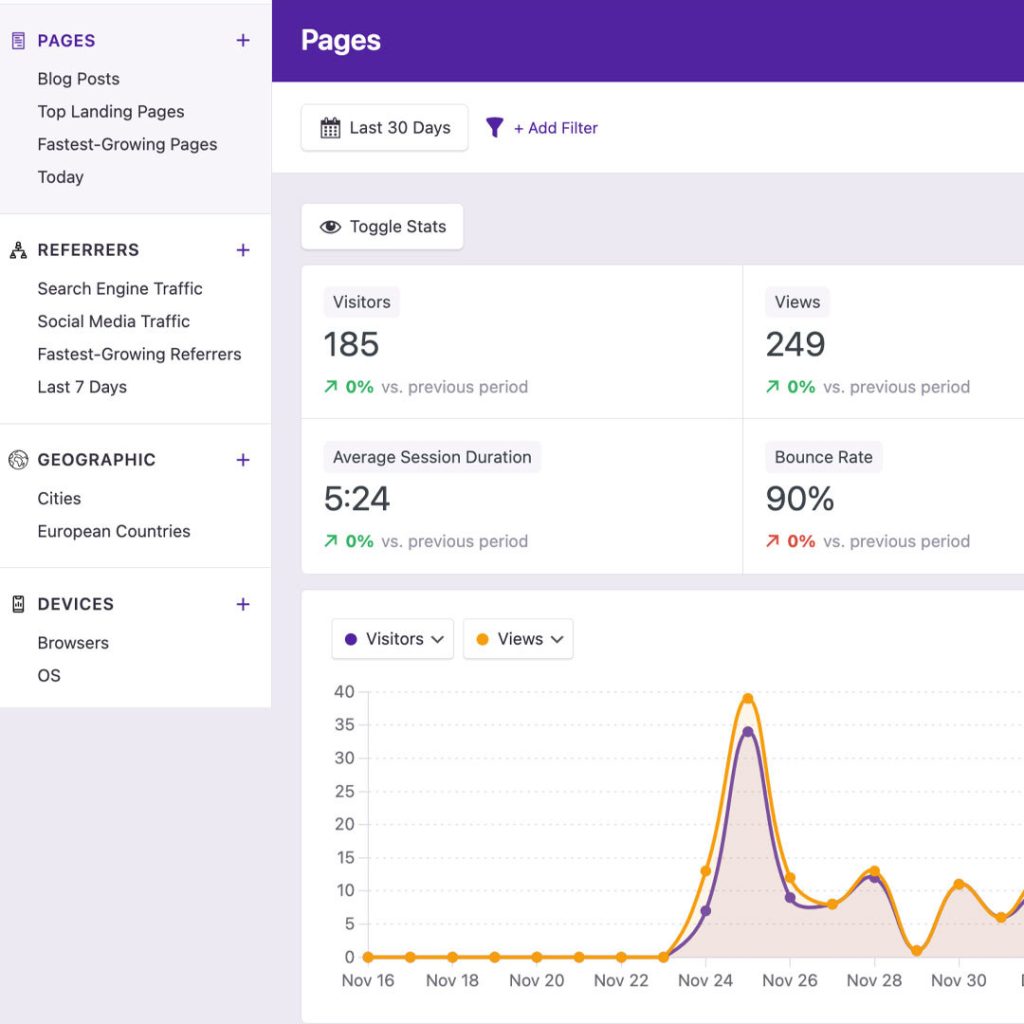
Task: Go to Search Engine Traffic report
Action: click(x=120, y=289)
